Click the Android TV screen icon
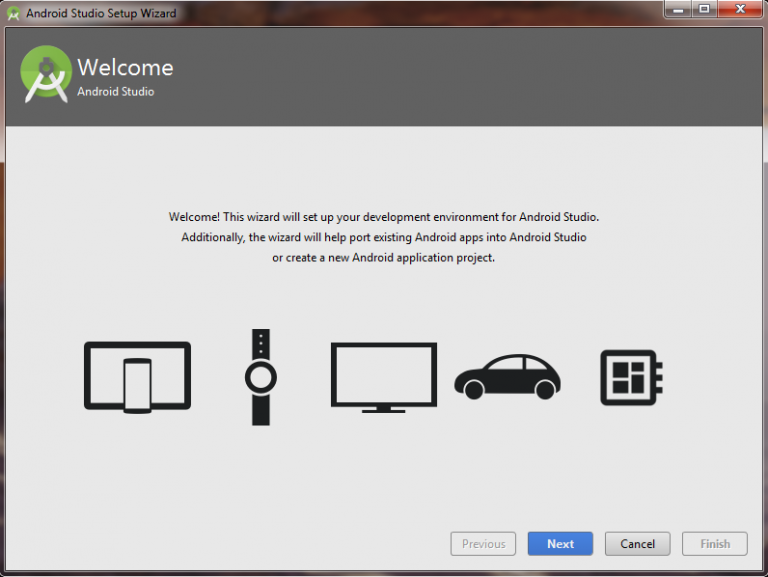 point(384,377)
